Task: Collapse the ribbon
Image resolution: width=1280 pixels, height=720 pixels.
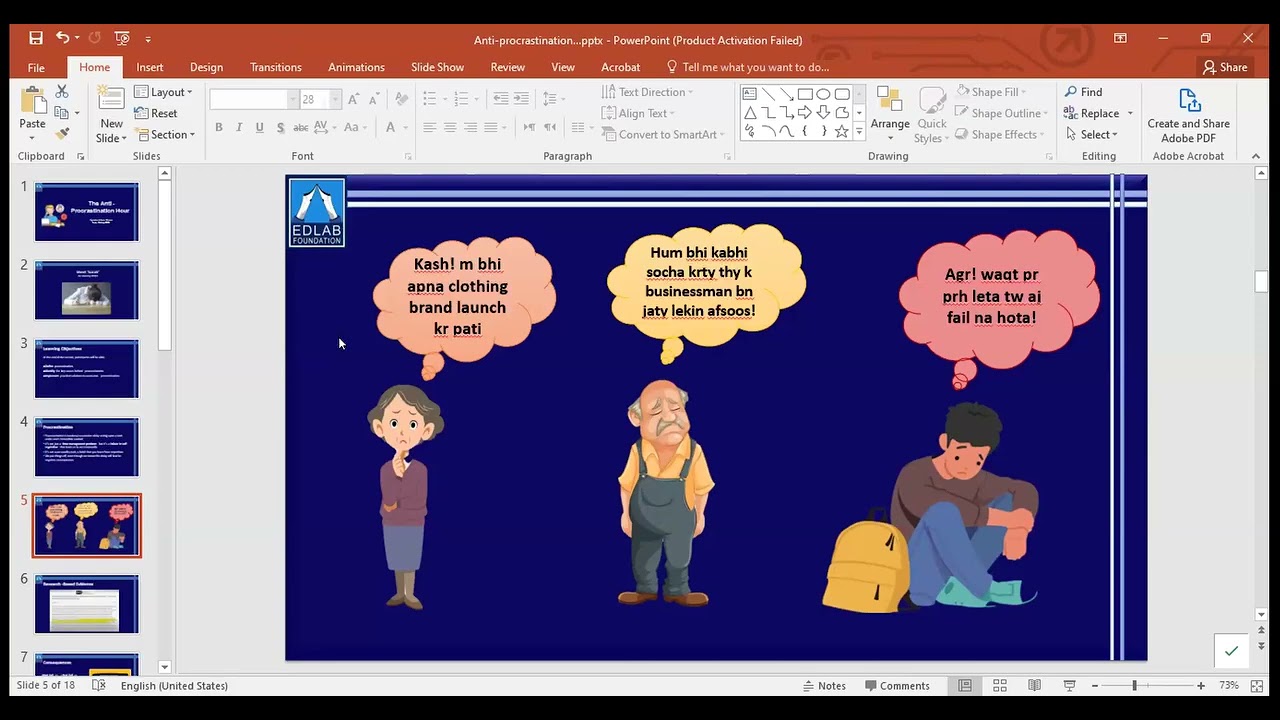Action: point(1256,156)
